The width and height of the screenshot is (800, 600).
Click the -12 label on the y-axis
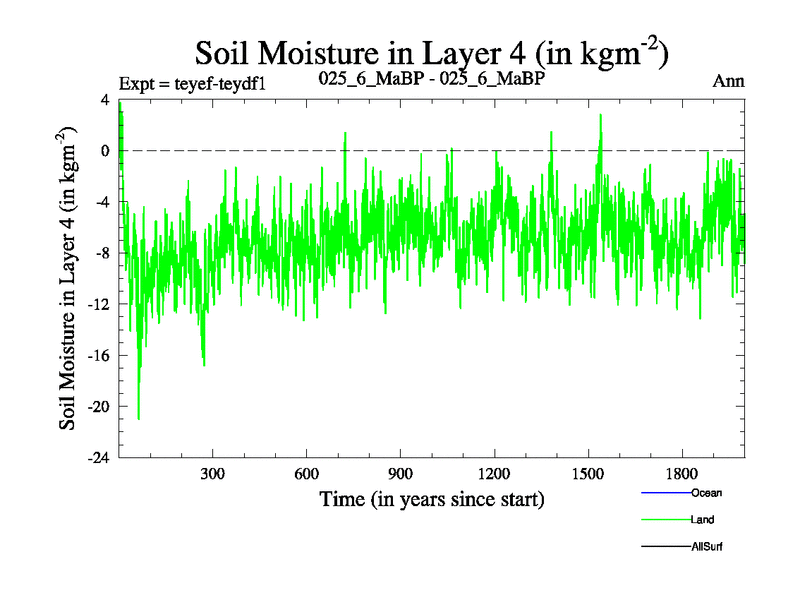pos(97,304)
